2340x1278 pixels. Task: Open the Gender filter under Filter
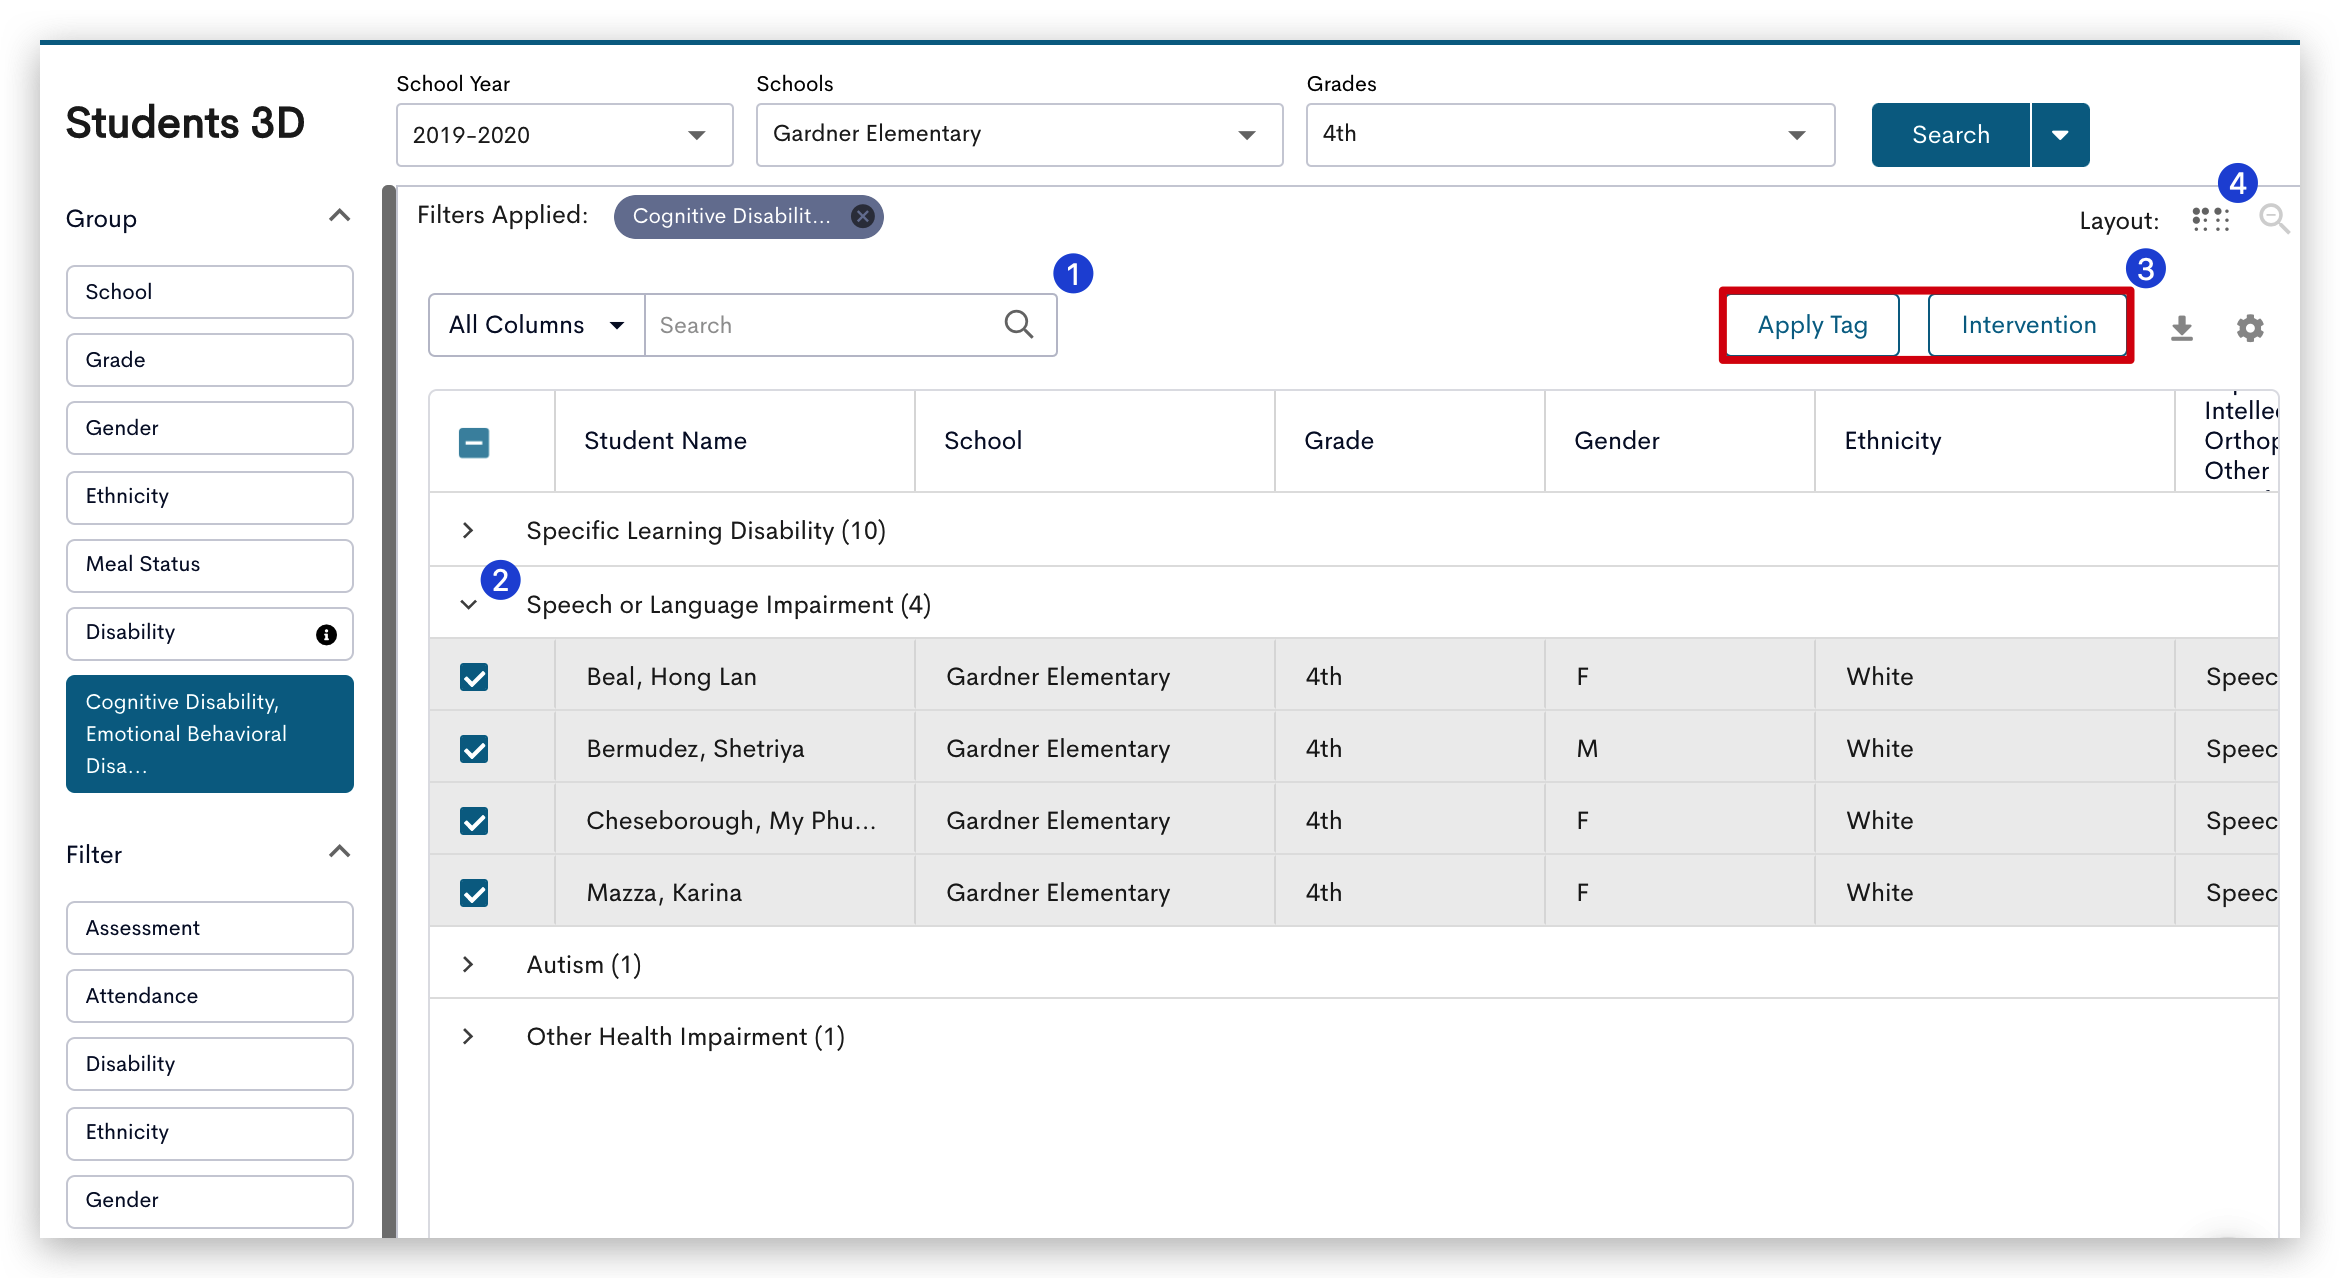point(210,1201)
